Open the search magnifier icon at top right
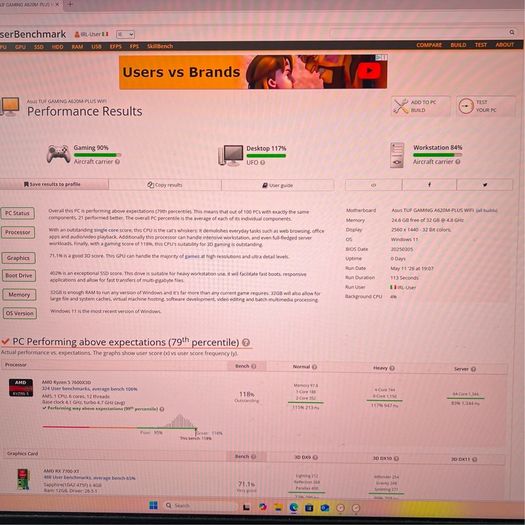 pyautogui.click(x=512, y=32)
